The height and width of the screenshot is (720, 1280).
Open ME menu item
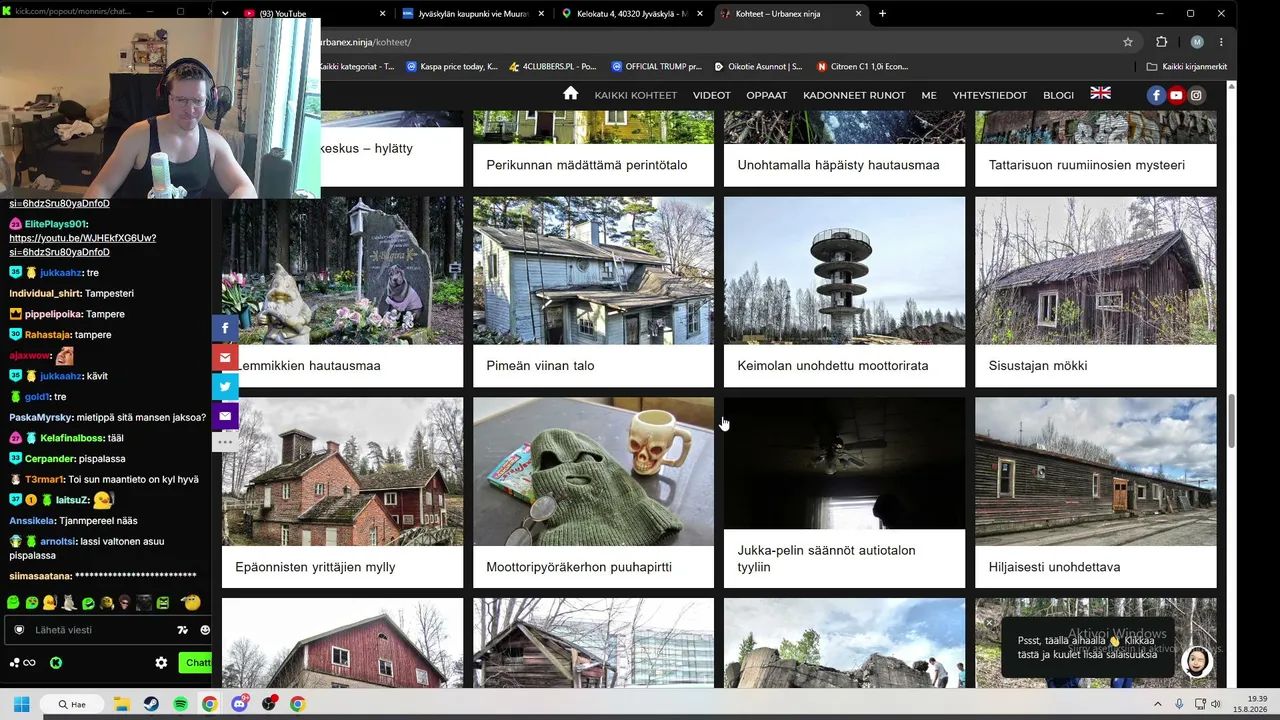[x=929, y=95]
